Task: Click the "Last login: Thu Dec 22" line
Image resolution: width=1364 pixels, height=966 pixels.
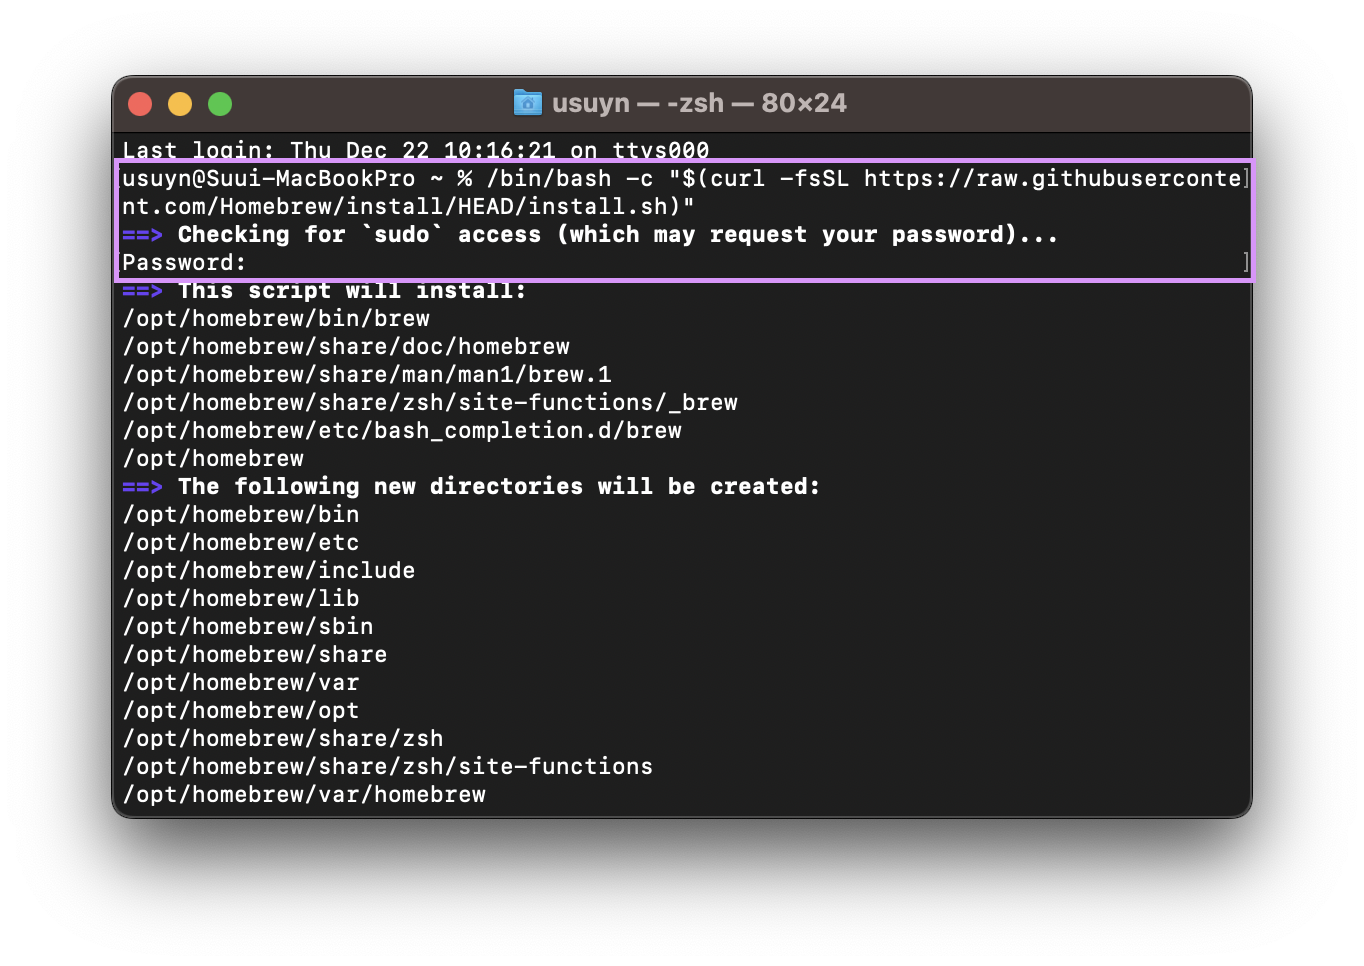Action: [x=416, y=151]
